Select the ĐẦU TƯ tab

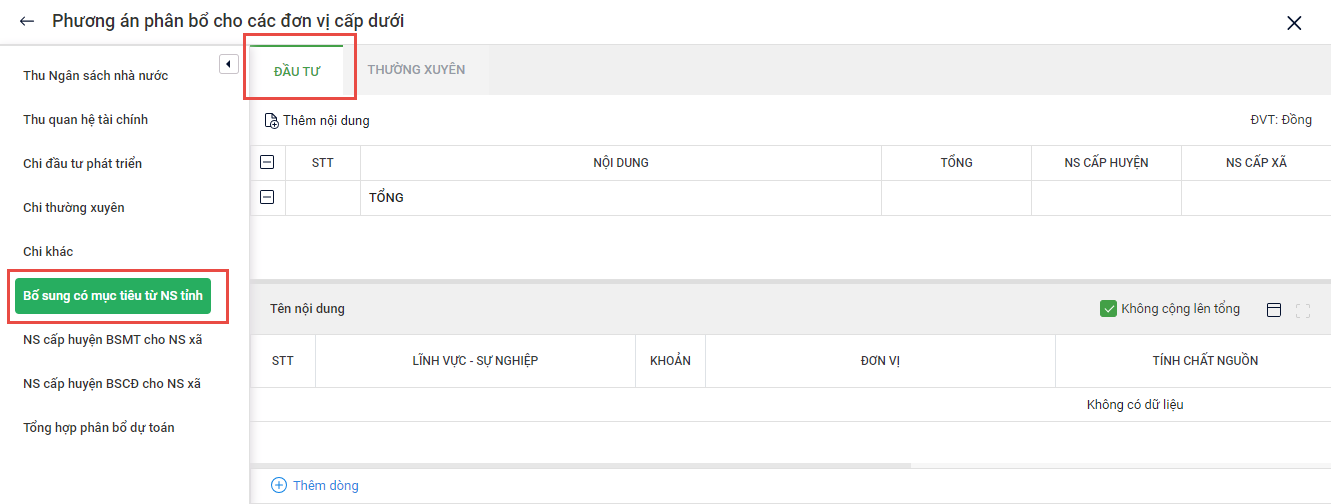(x=297, y=71)
